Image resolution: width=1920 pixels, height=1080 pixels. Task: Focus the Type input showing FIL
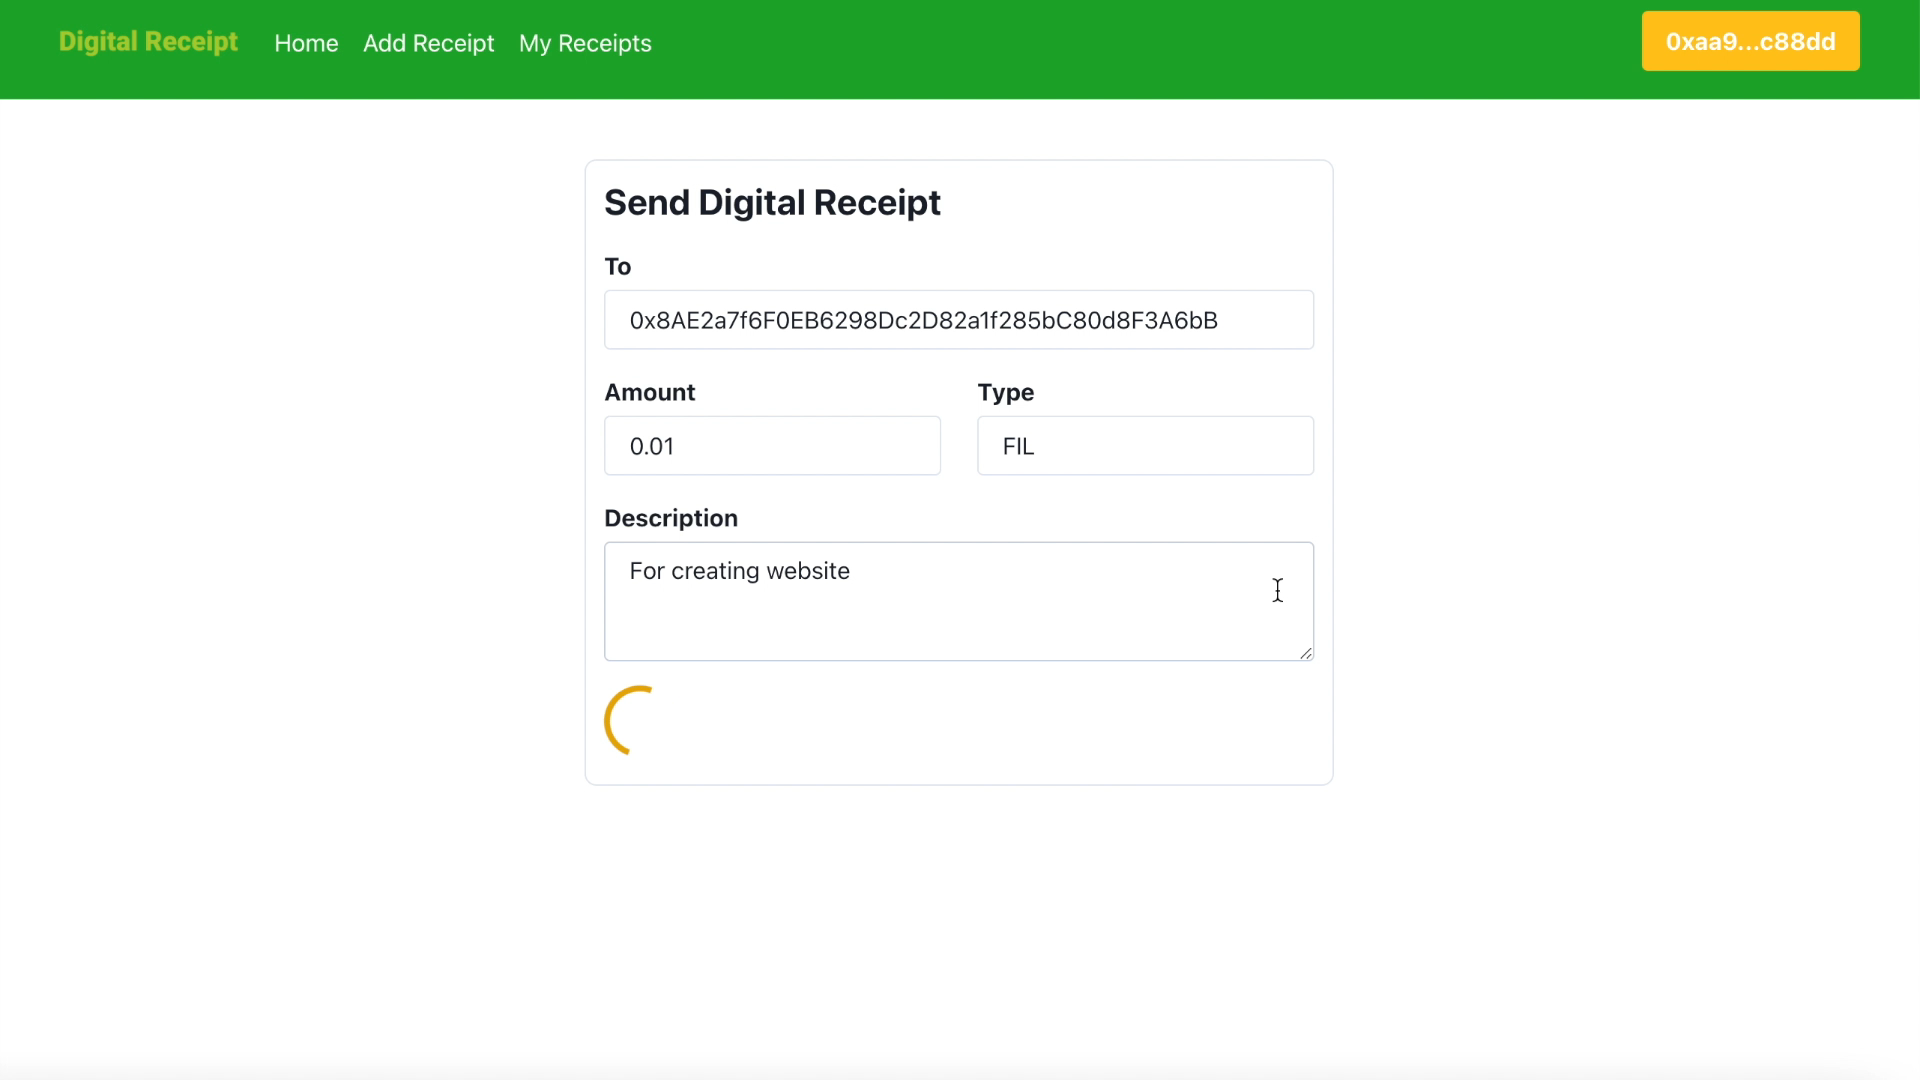[x=1145, y=446]
